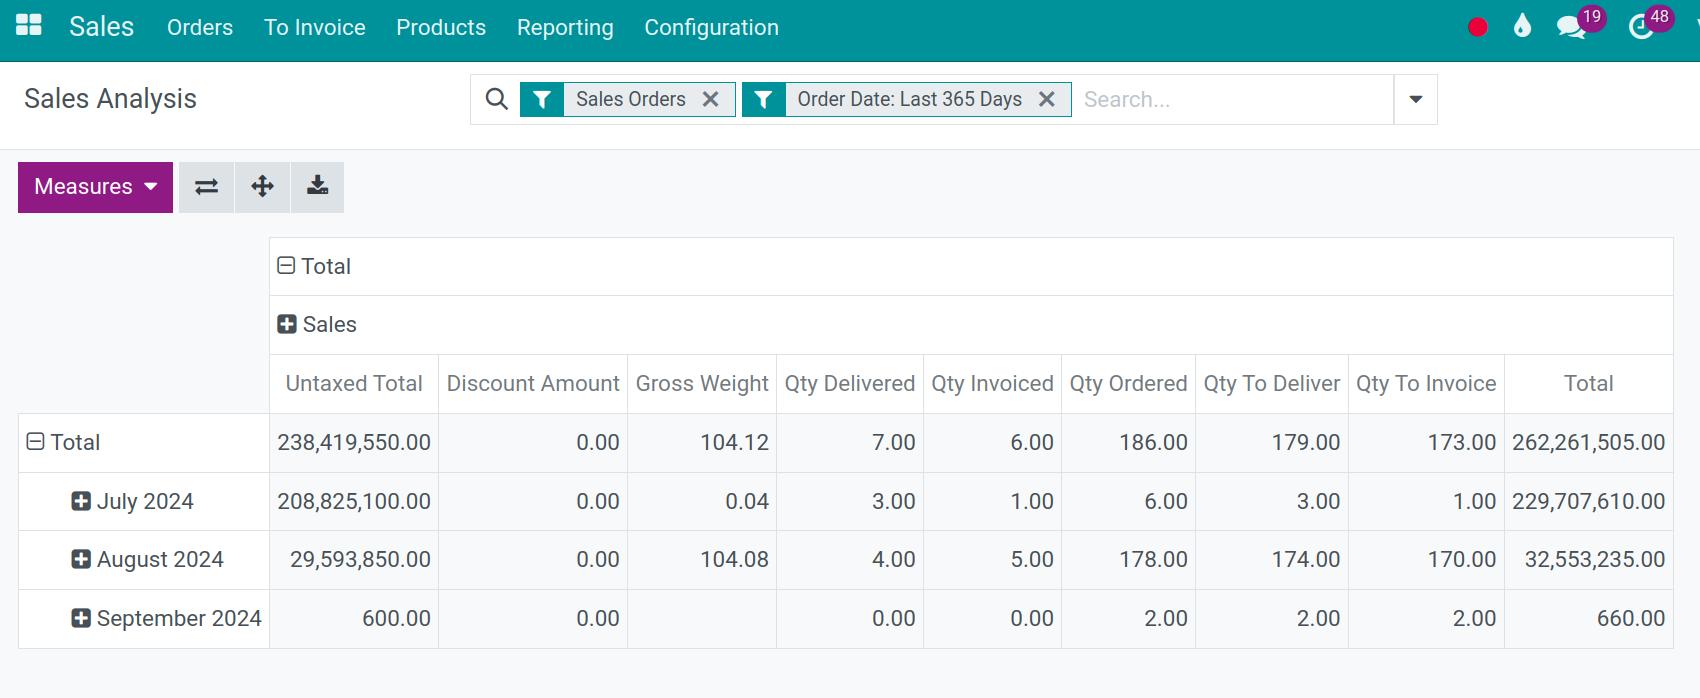The height and width of the screenshot is (698, 1700).
Task: Click the 229,707,610.00 July total cell
Action: [1589, 501]
